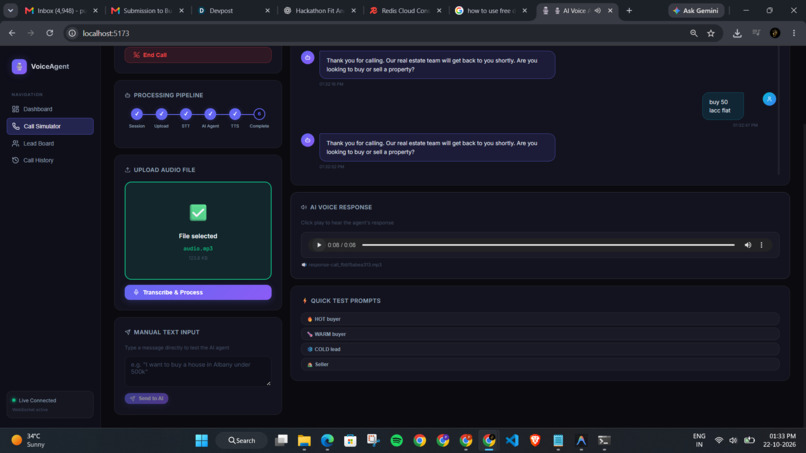Click the Complete pipeline step circle
Image resolution: width=806 pixels, height=453 pixels.
pyautogui.click(x=259, y=114)
